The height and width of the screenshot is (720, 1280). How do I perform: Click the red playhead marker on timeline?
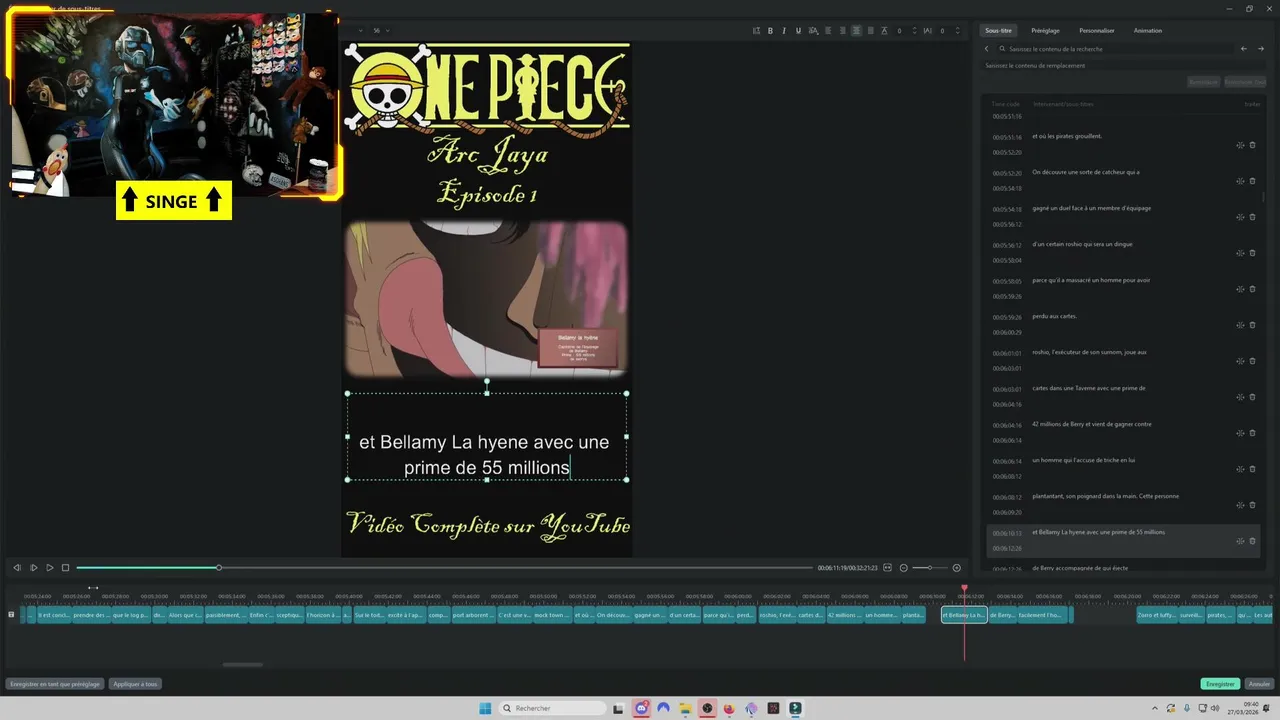point(964,588)
